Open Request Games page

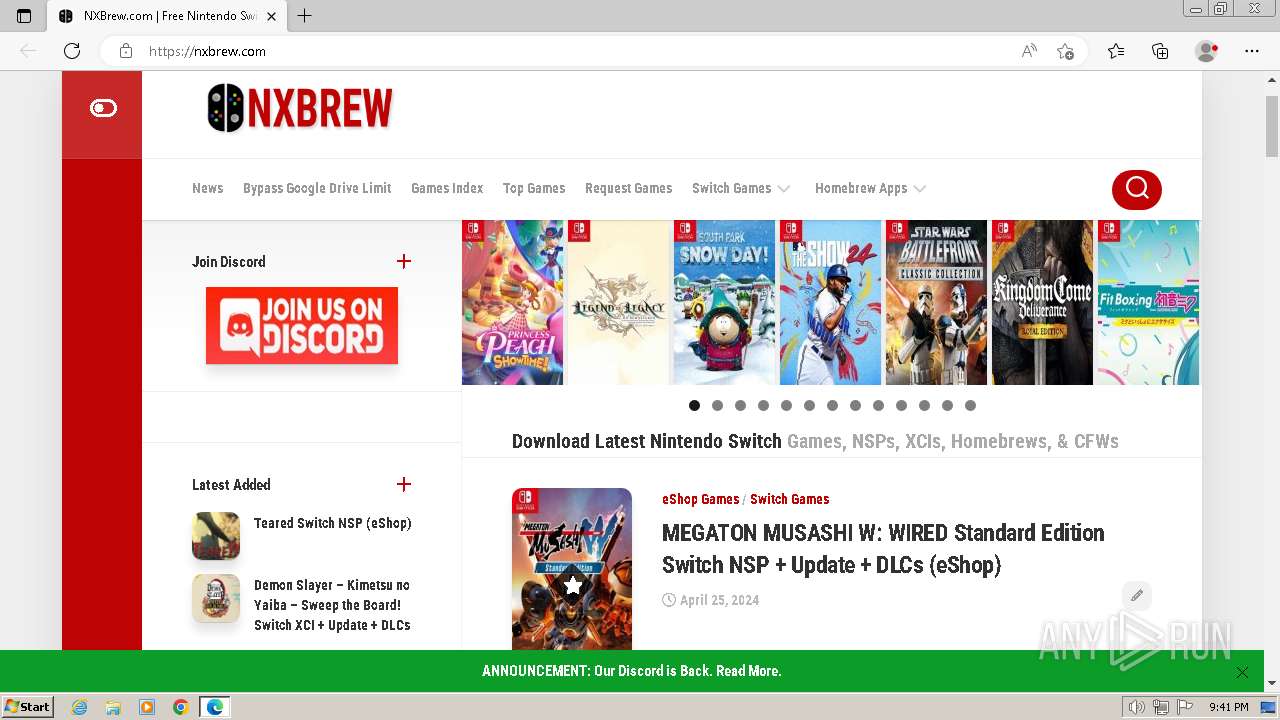628,188
